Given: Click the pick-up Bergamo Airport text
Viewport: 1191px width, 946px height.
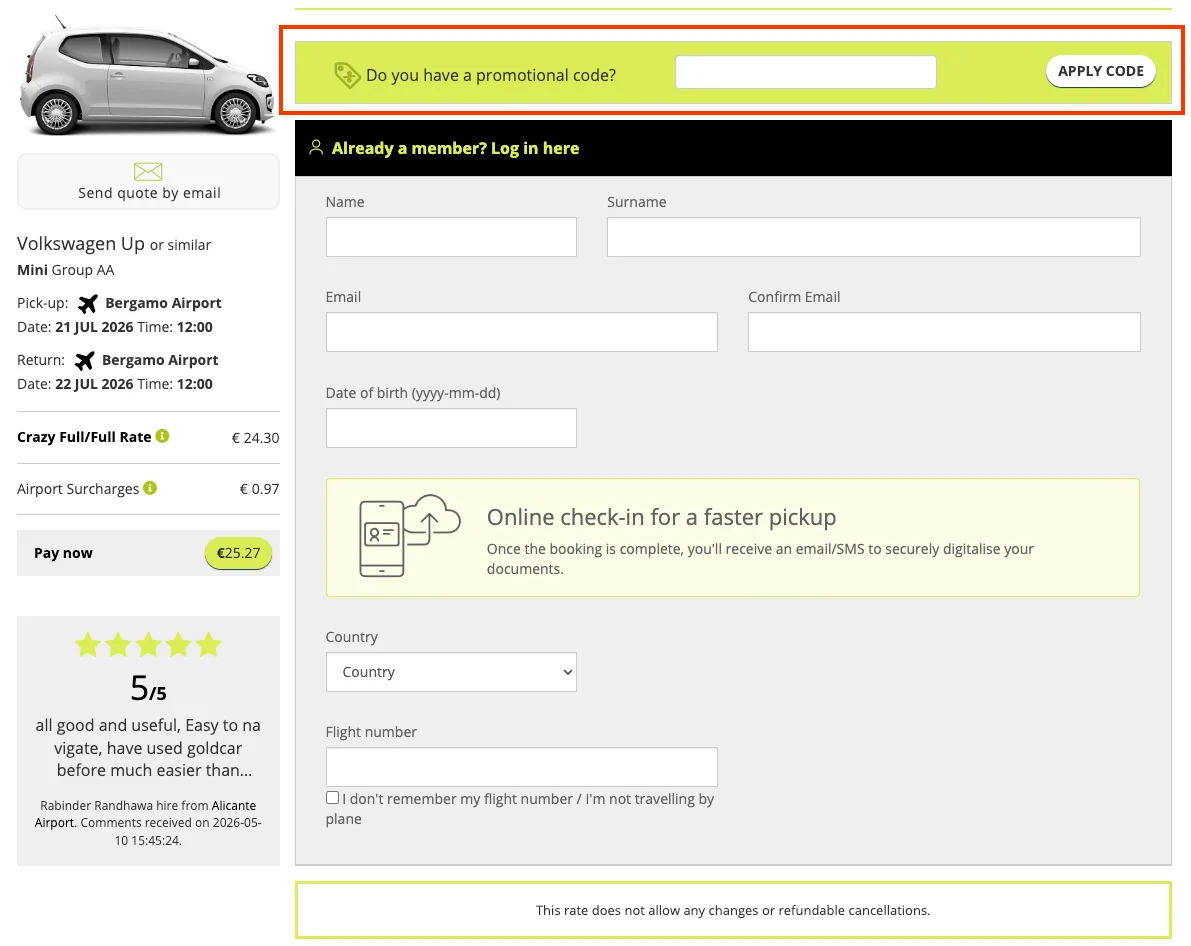Looking at the screenshot, I should pos(163,302).
